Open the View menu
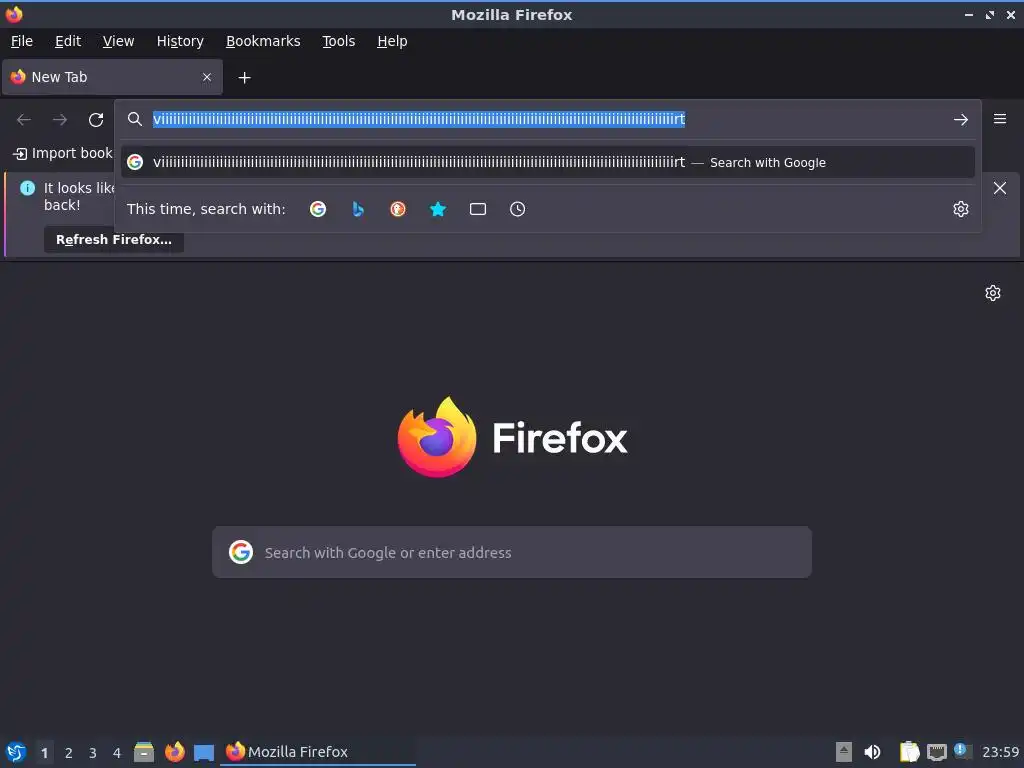This screenshot has height=768, width=1024. [118, 41]
